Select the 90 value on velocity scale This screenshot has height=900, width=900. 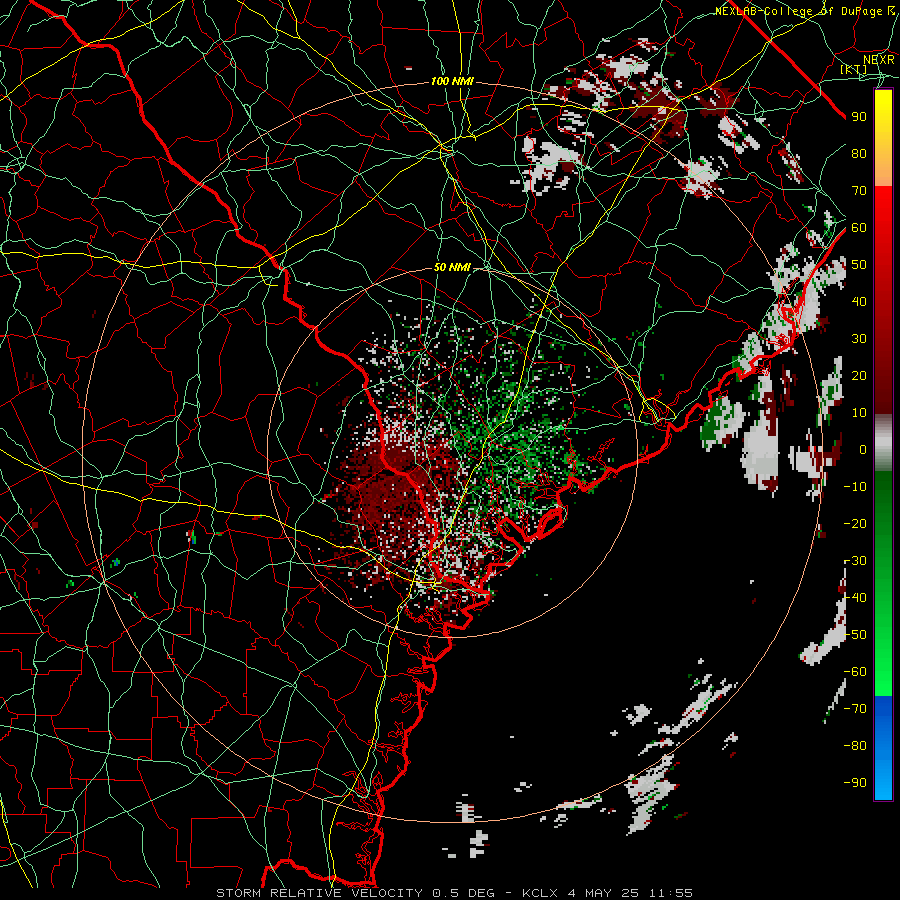(x=859, y=117)
